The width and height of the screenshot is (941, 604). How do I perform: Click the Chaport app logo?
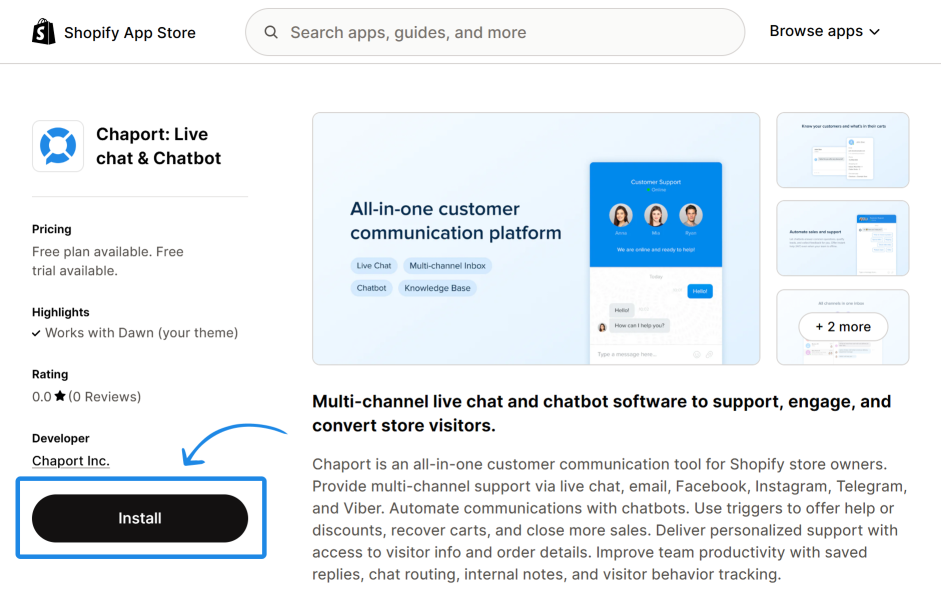(58, 145)
